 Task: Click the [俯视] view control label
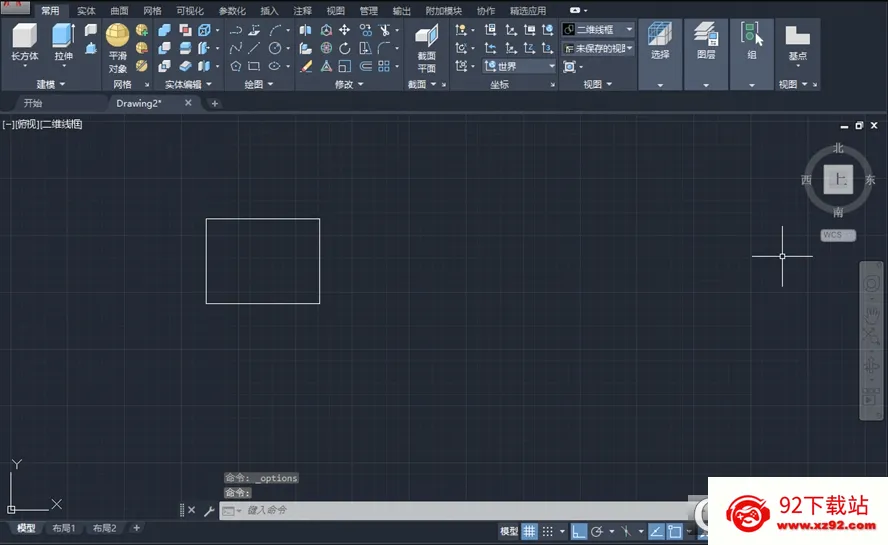click(x=28, y=124)
